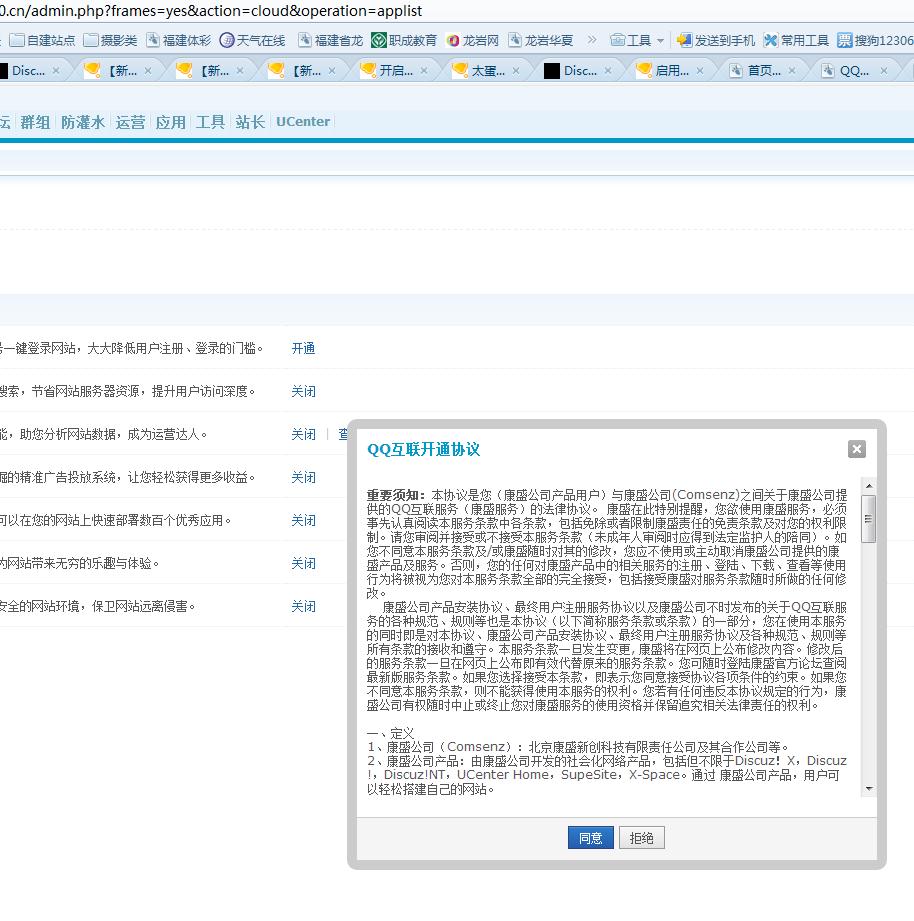
Task: Open the 运营 admin menu
Action: point(130,122)
